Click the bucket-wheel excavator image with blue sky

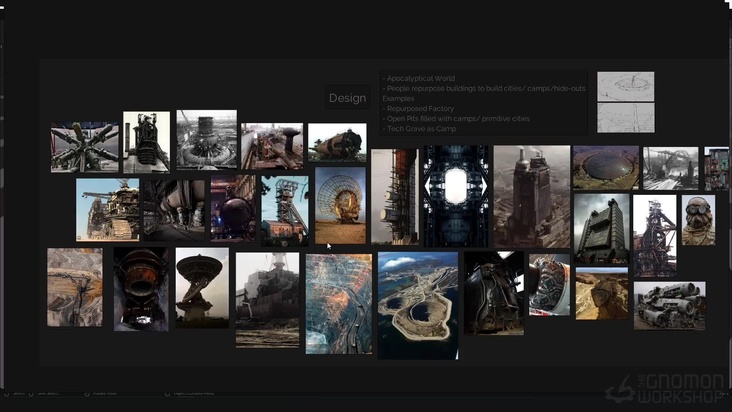(107, 209)
